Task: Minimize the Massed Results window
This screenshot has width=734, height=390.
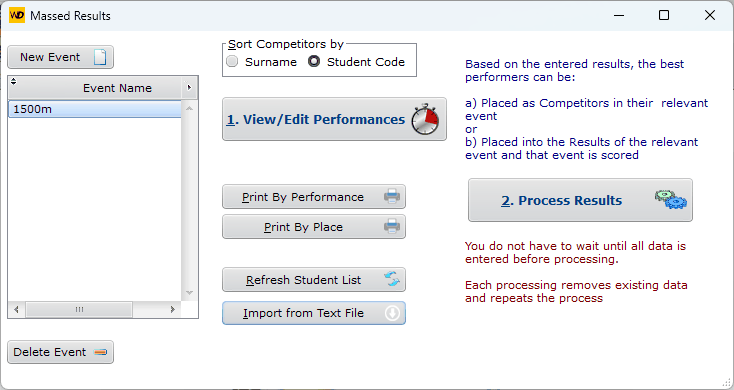Action: pyautogui.click(x=619, y=15)
